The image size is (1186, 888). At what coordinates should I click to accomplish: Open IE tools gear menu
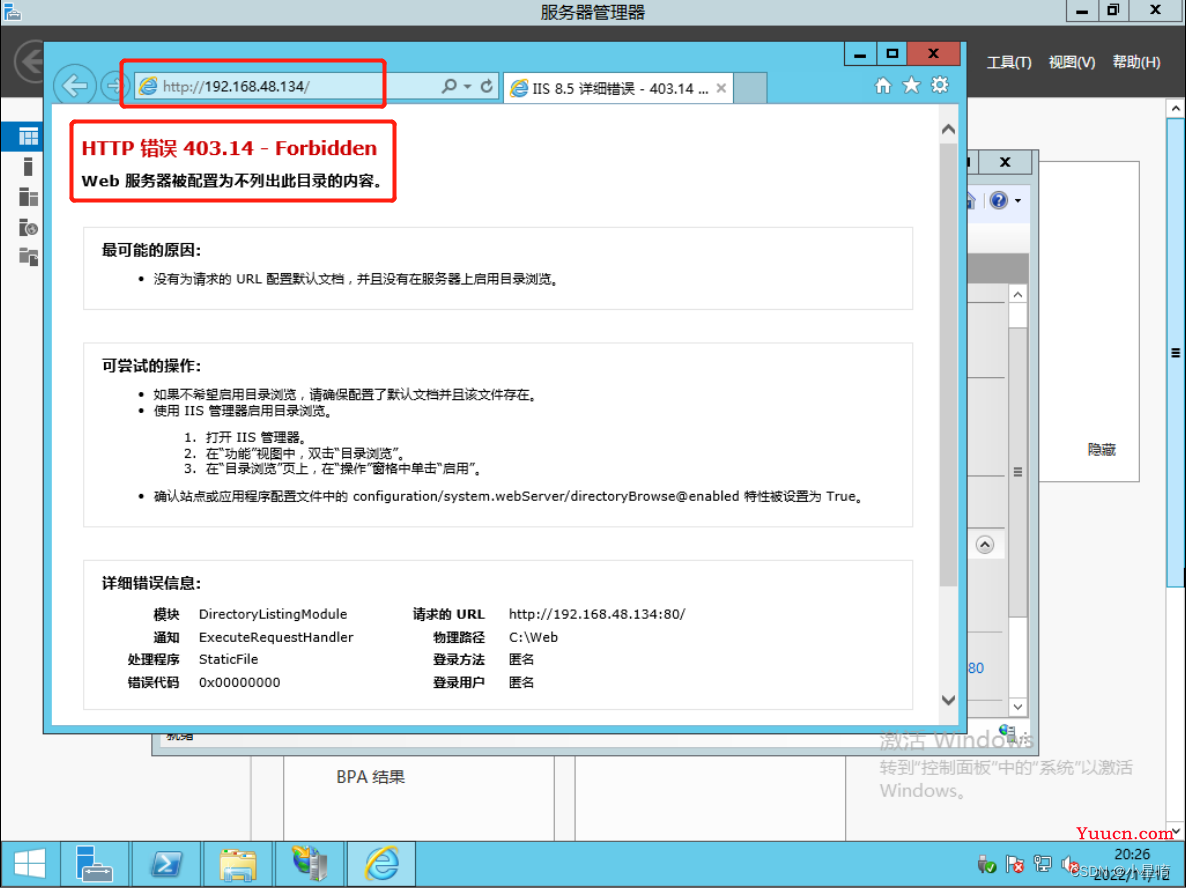click(x=939, y=85)
